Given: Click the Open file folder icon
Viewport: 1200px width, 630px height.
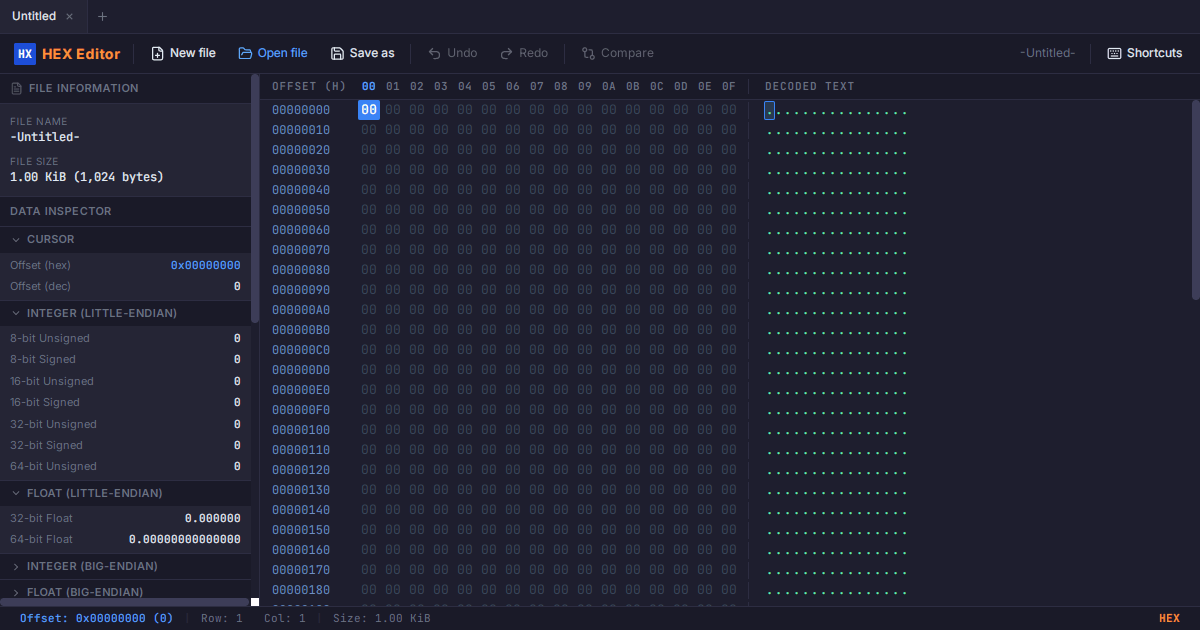Looking at the screenshot, I should click(x=245, y=53).
